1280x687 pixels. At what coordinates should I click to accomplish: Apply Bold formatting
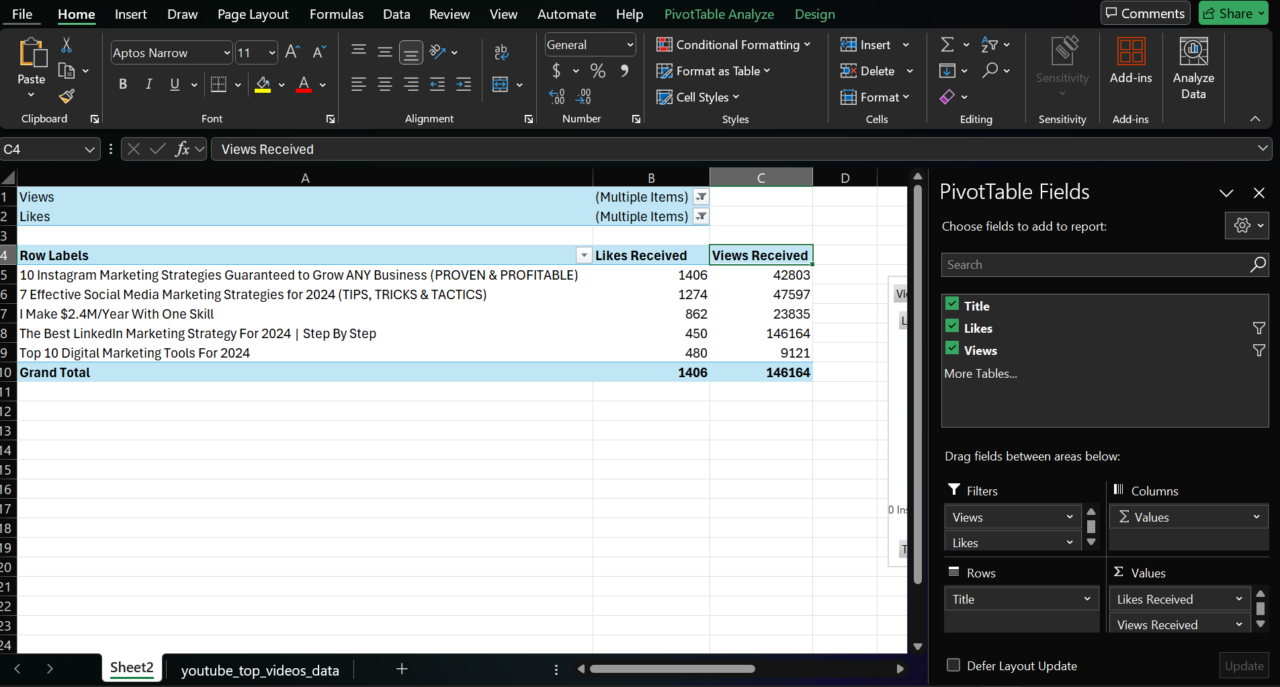tap(123, 84)
